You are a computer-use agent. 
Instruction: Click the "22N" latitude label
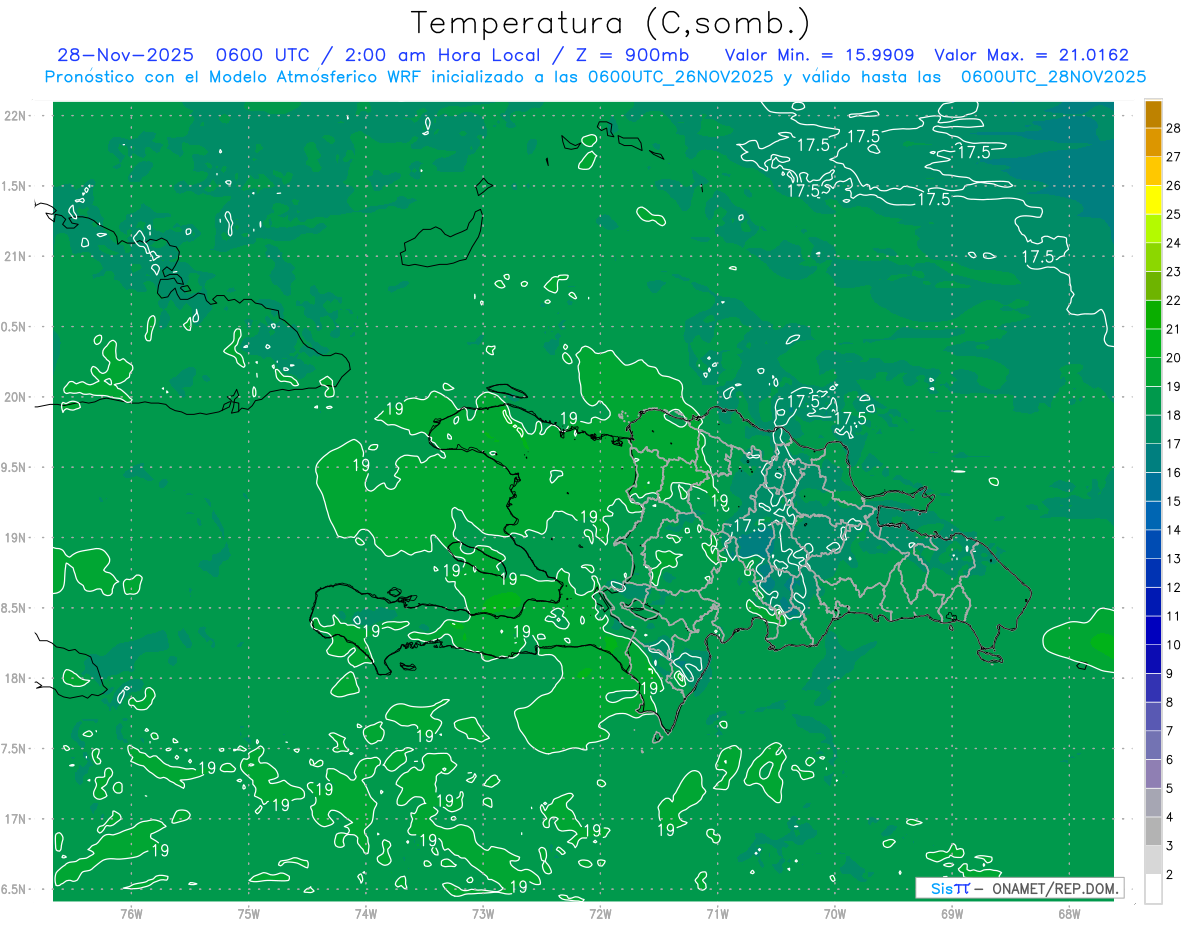[16, 116]
